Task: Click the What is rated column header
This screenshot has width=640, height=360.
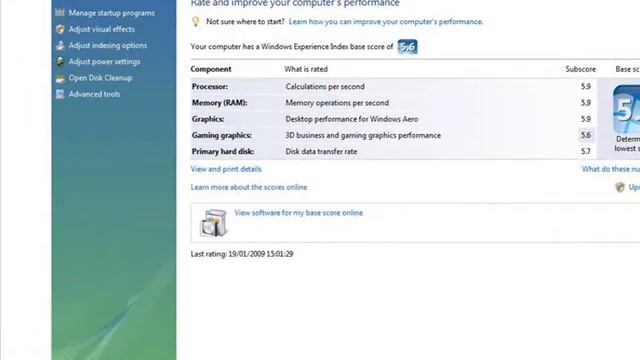Action: pyautogui.click(x=306, y=69)
